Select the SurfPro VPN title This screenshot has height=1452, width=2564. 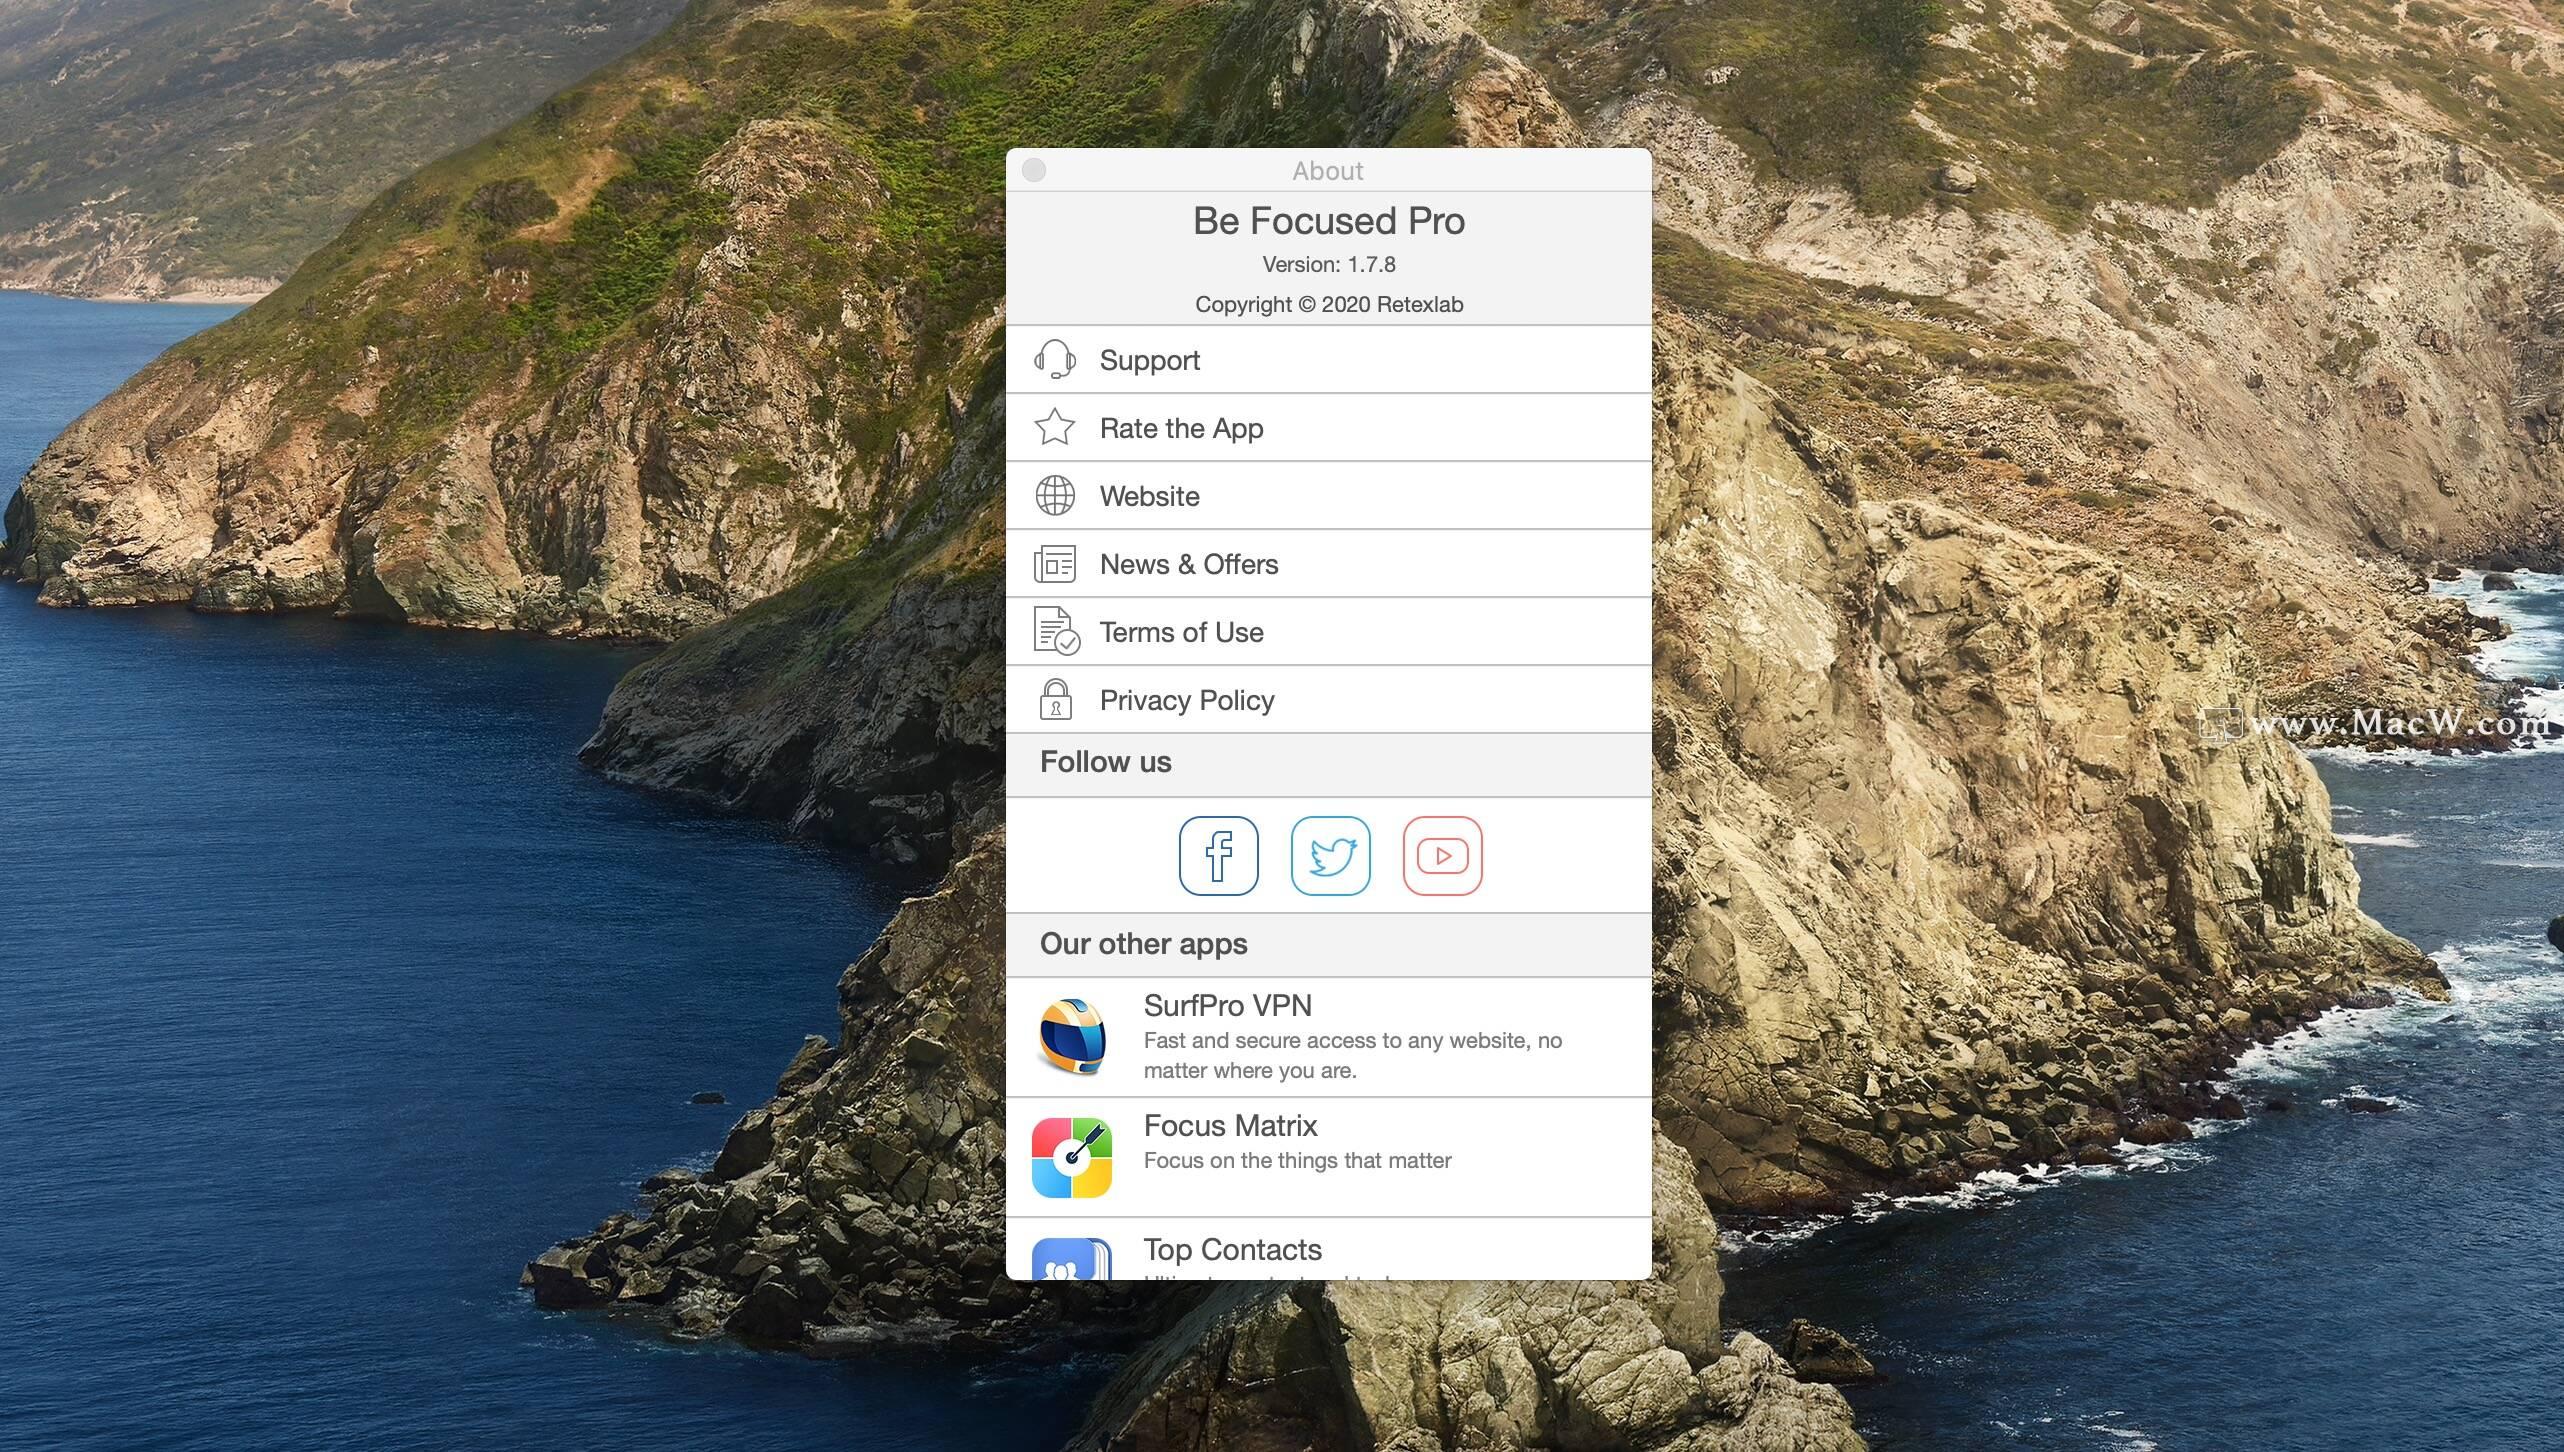point(1227,1005)
